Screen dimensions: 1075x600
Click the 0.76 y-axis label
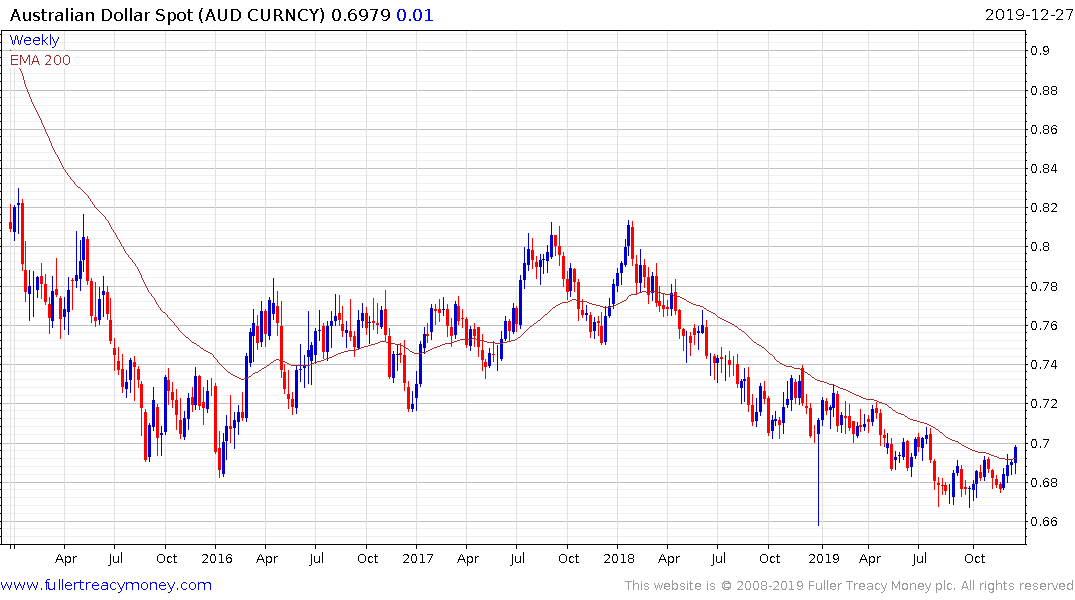(1044, 326)
